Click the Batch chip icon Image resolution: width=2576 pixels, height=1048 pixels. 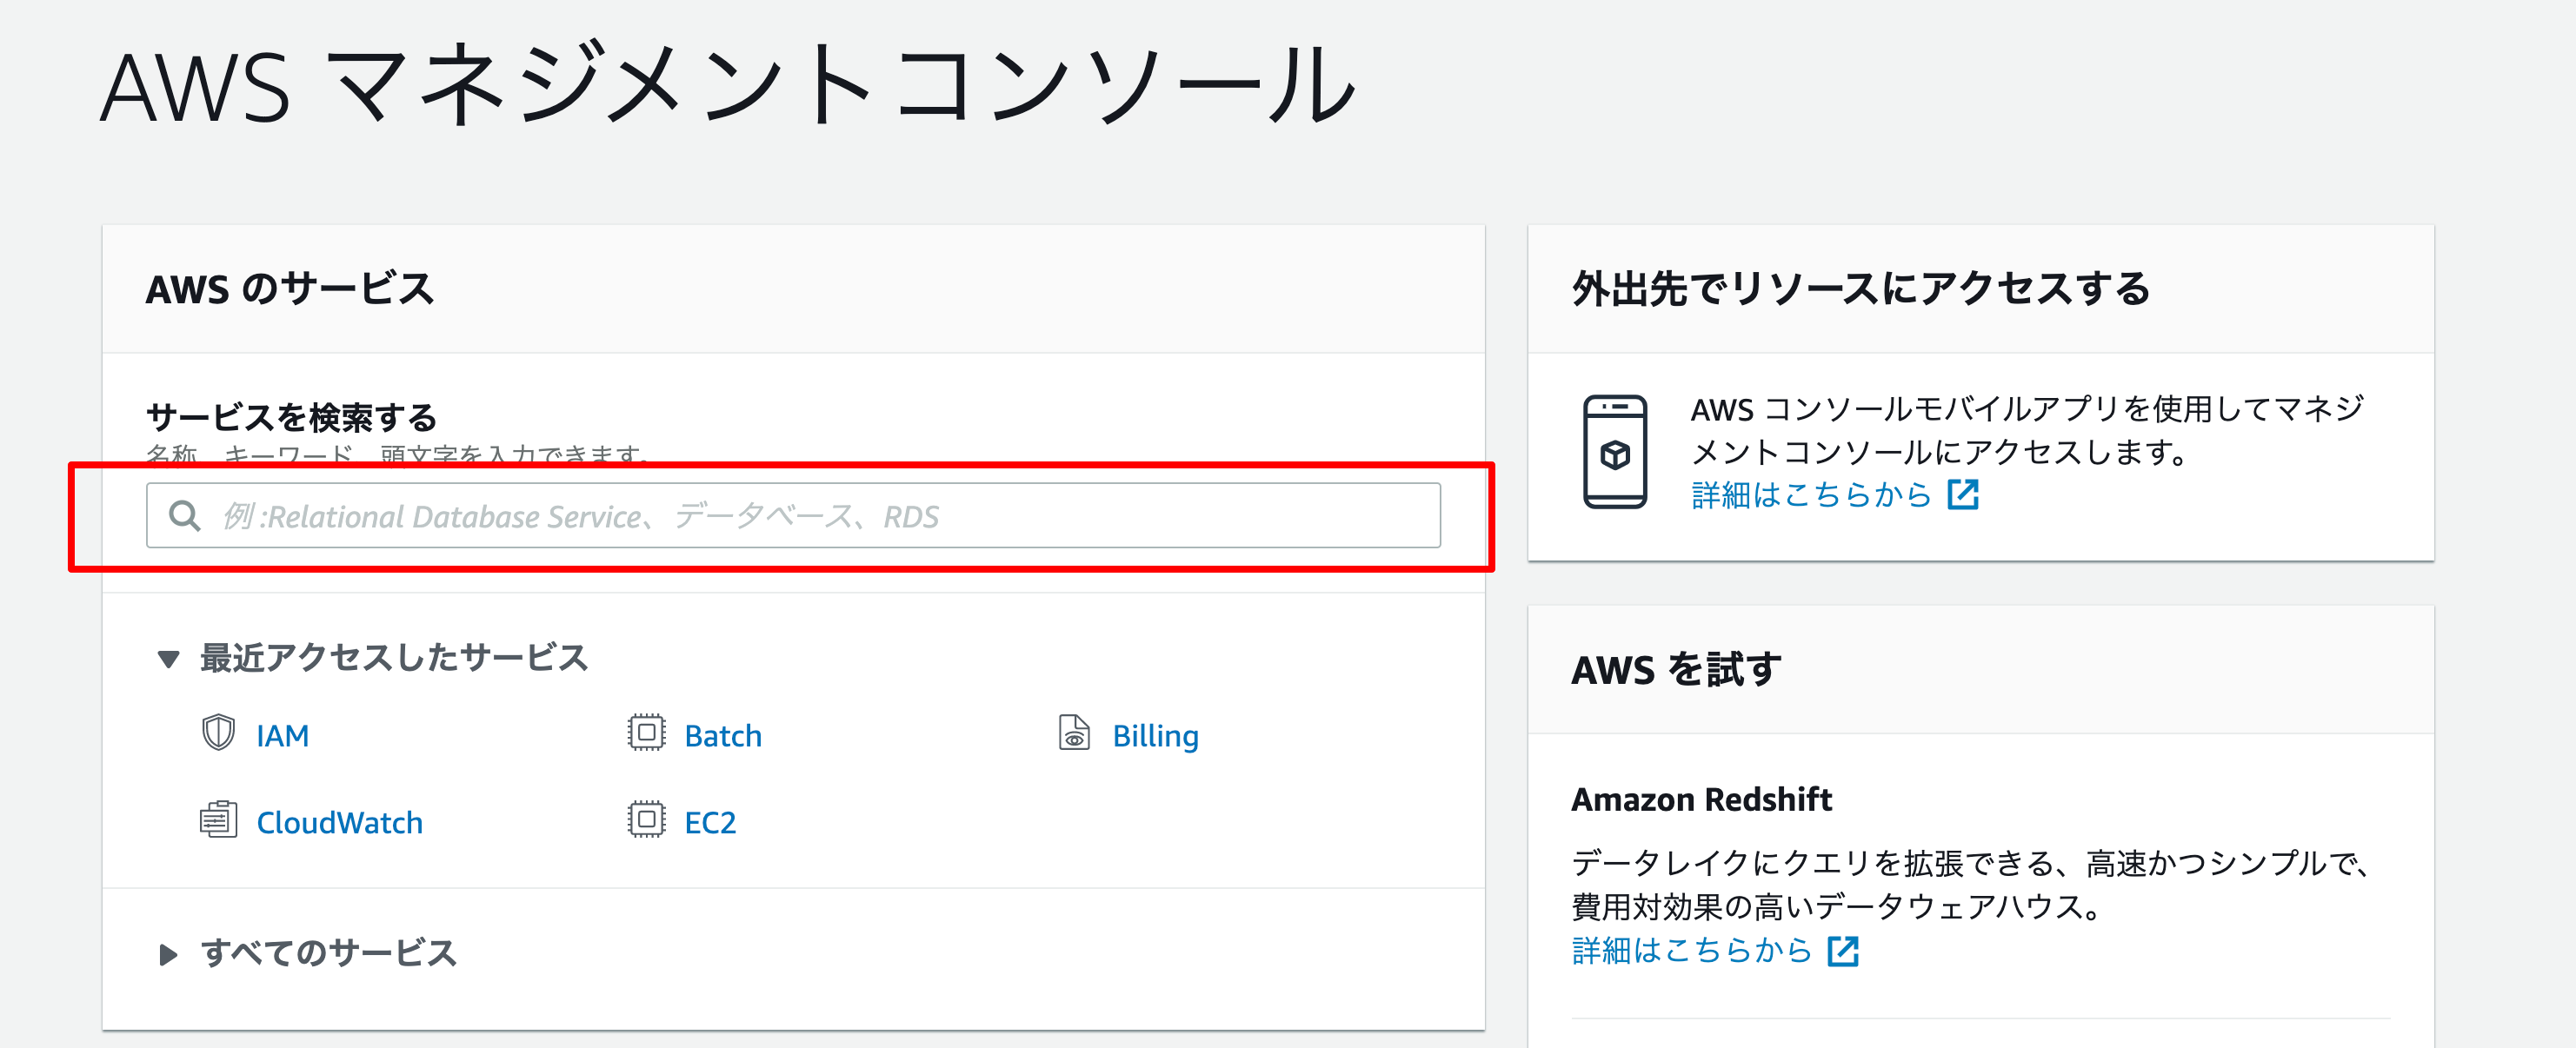click(646, 733)
